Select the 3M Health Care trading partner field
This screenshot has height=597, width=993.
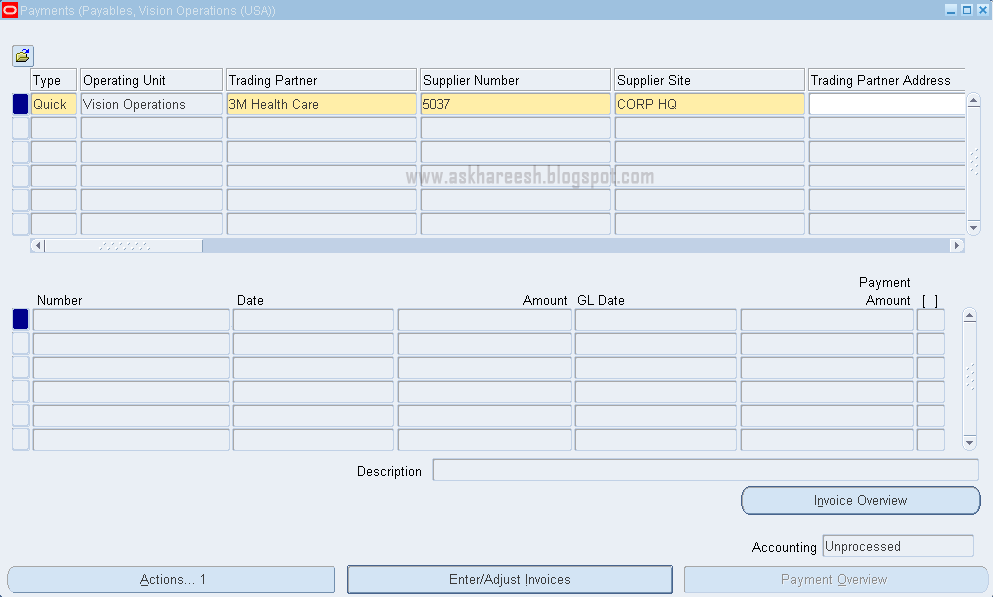click(322, 104)
